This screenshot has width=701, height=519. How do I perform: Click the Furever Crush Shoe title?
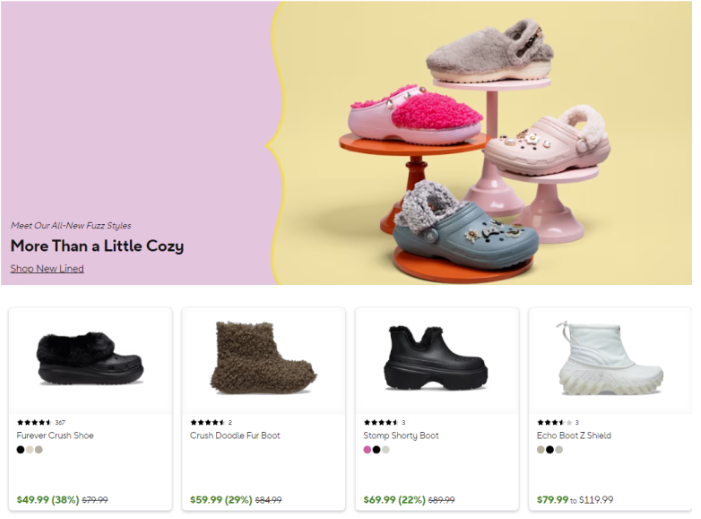click(x=55, y=435)
